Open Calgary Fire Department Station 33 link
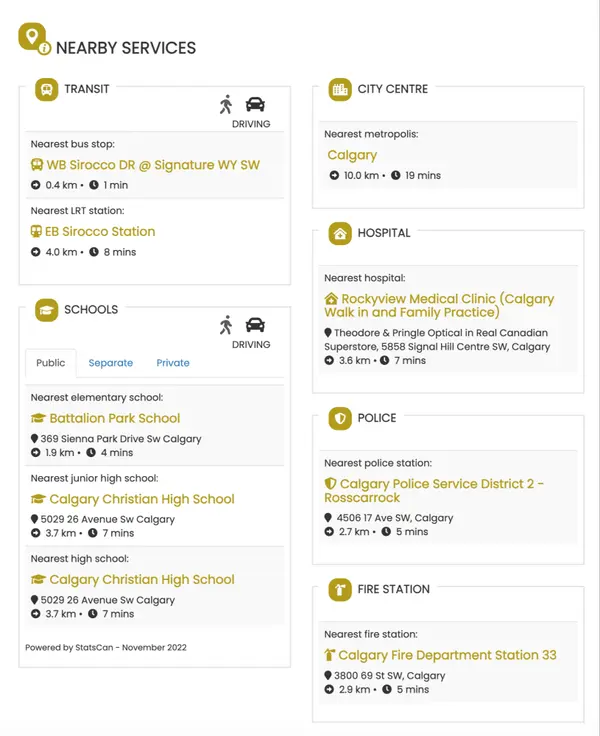The height and width of the screenshot is (736, 600). tap(447, 656)
